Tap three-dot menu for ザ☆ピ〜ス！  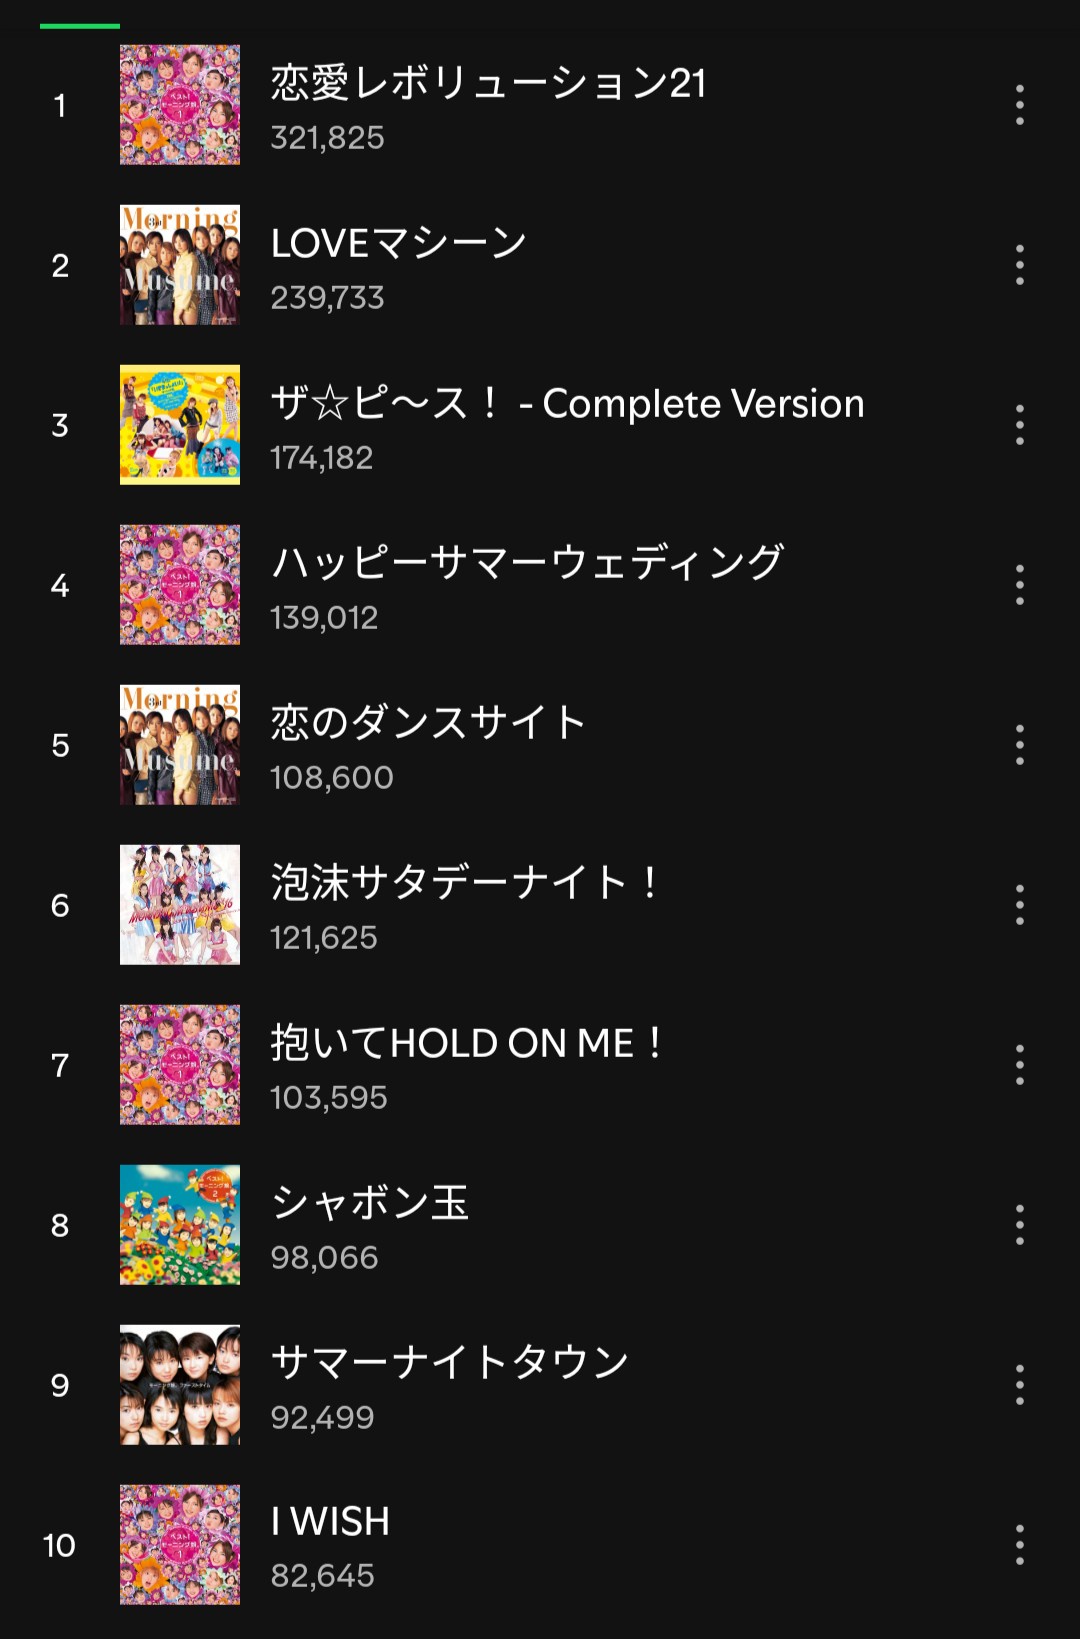(1019, 425)
